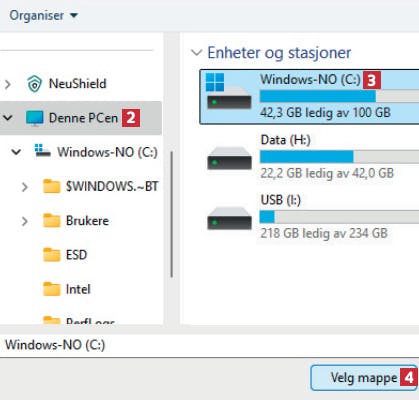Click the USB (I:) drive icon
The width and height of the screenshot is (419, 400).
click(229, 219)
